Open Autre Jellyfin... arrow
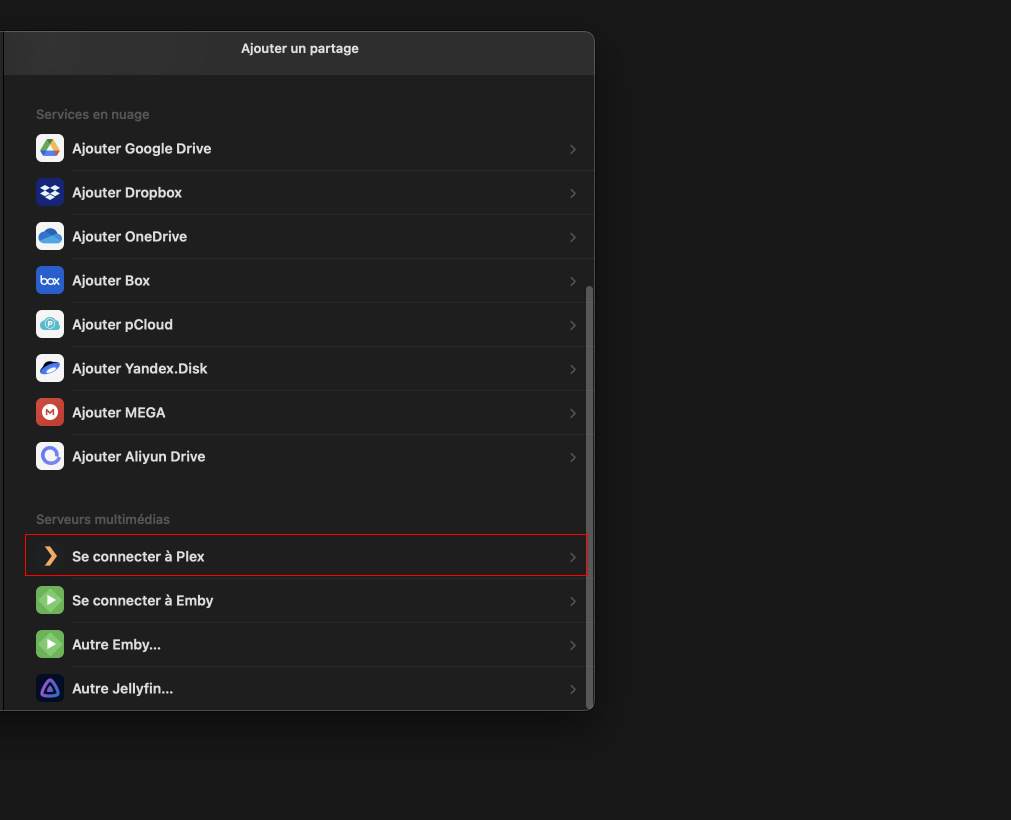 point(573,689)
